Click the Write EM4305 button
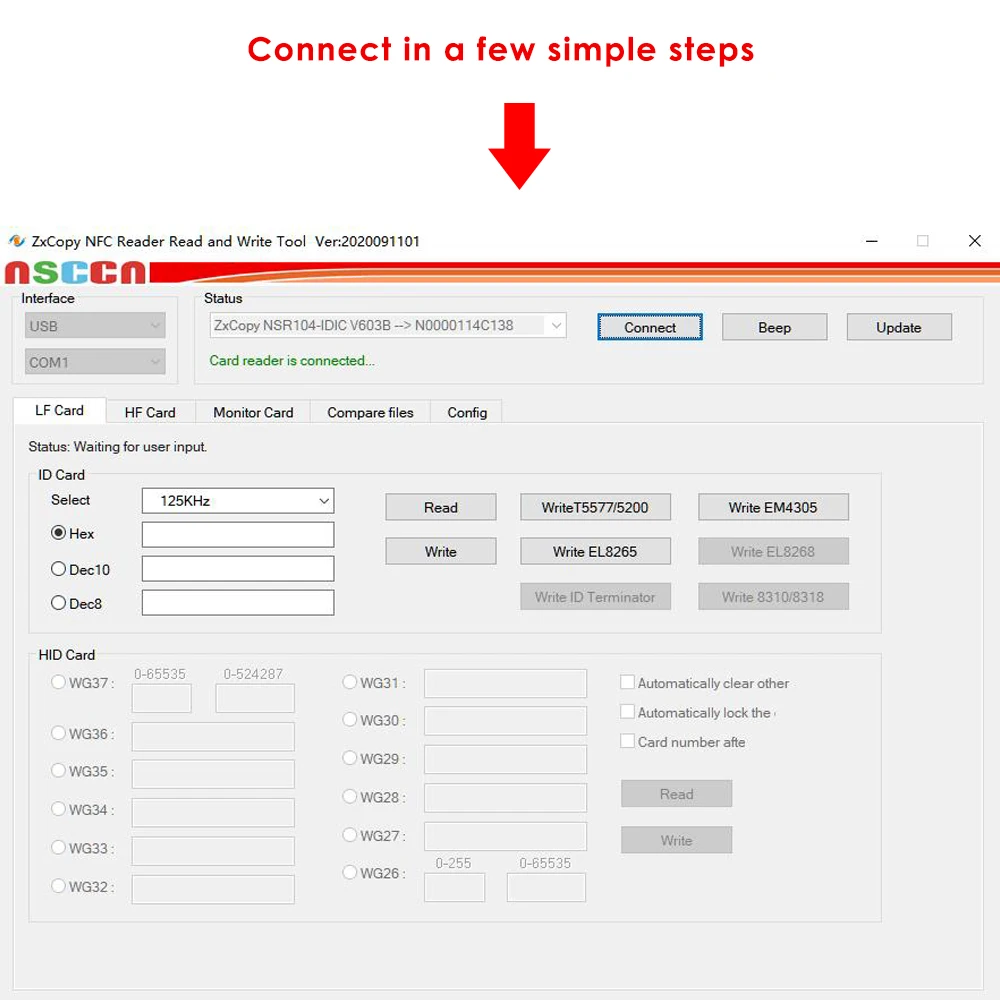Viewport: 1000px width, 1000px height. click(773, 507)
